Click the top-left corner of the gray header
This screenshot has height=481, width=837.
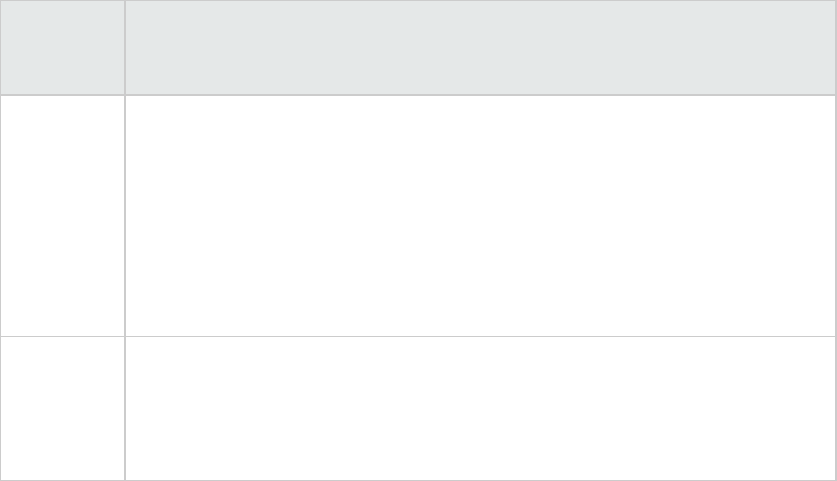click(1, 1)
